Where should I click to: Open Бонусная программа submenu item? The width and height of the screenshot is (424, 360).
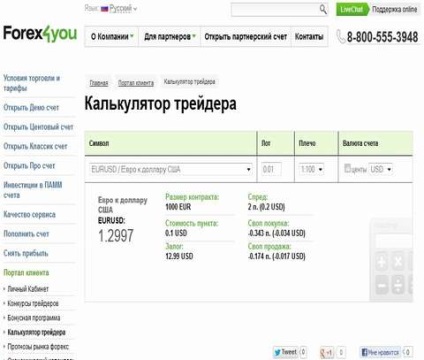[x=34, y=318]
